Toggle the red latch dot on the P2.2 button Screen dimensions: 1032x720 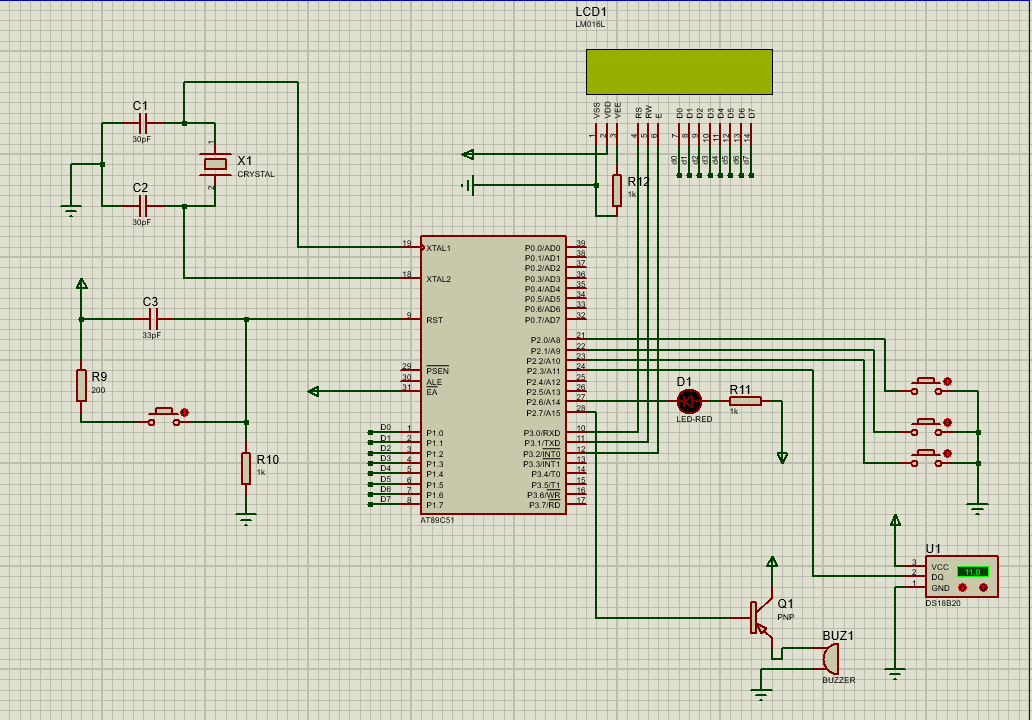(947, 453)
